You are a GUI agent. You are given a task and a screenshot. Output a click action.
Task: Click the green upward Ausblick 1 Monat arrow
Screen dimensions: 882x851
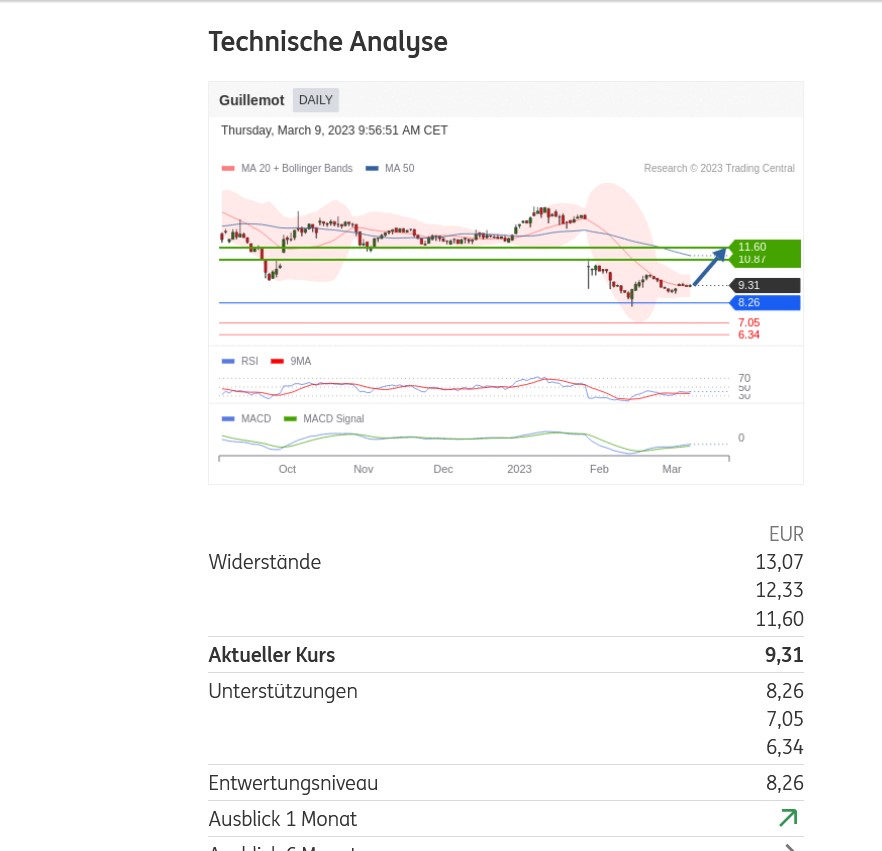788,818
